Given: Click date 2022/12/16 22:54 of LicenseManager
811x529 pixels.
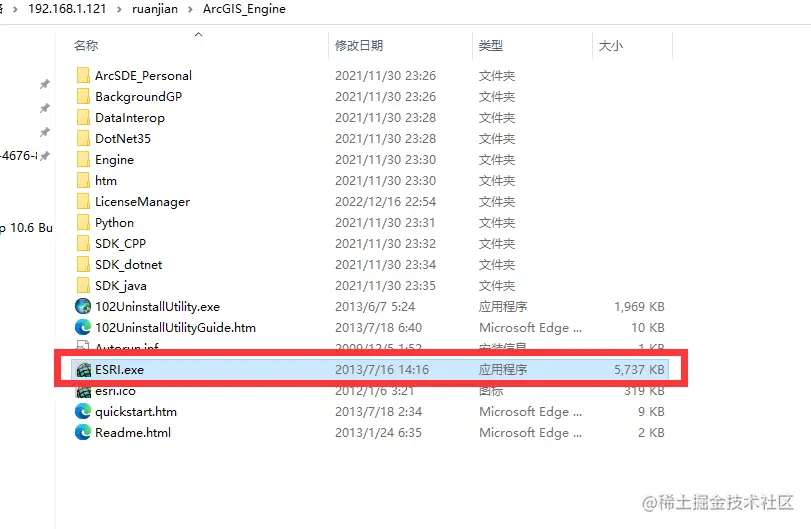Looking at the screenshot, I should 385,202.
